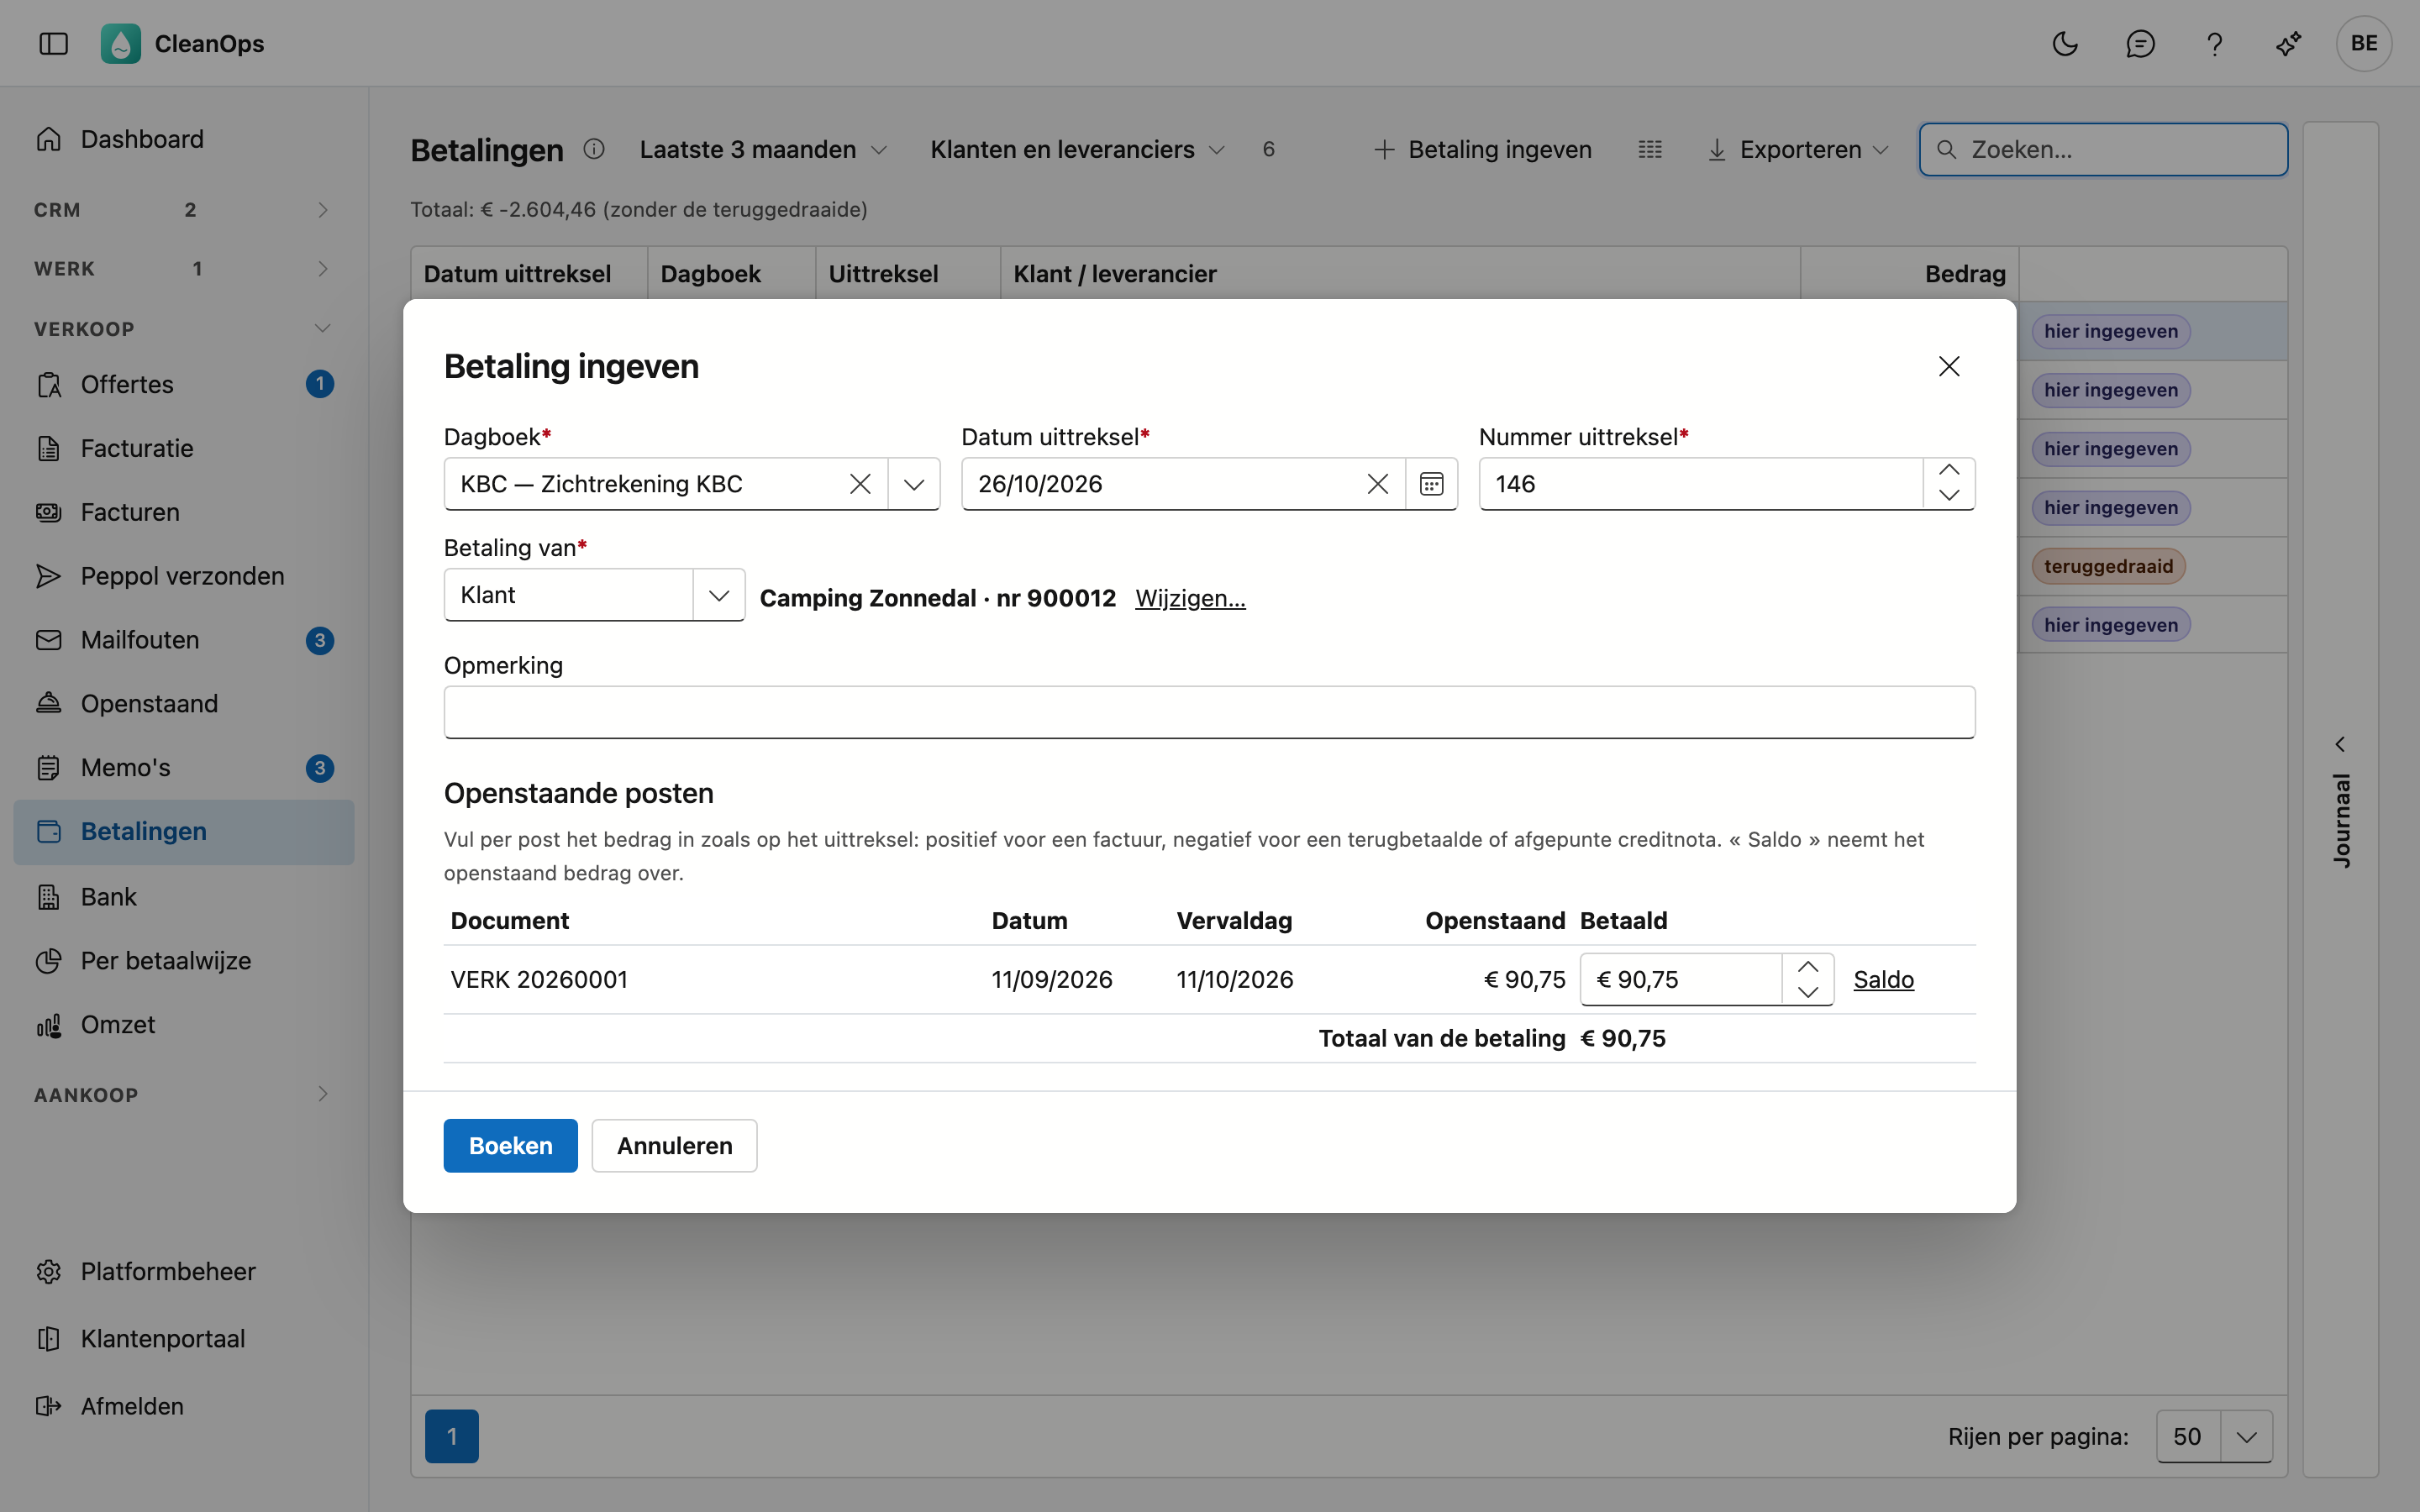Go to Offertes in the sidebar
This screenshot has width=2420, height=1512.
coord(184,384)
